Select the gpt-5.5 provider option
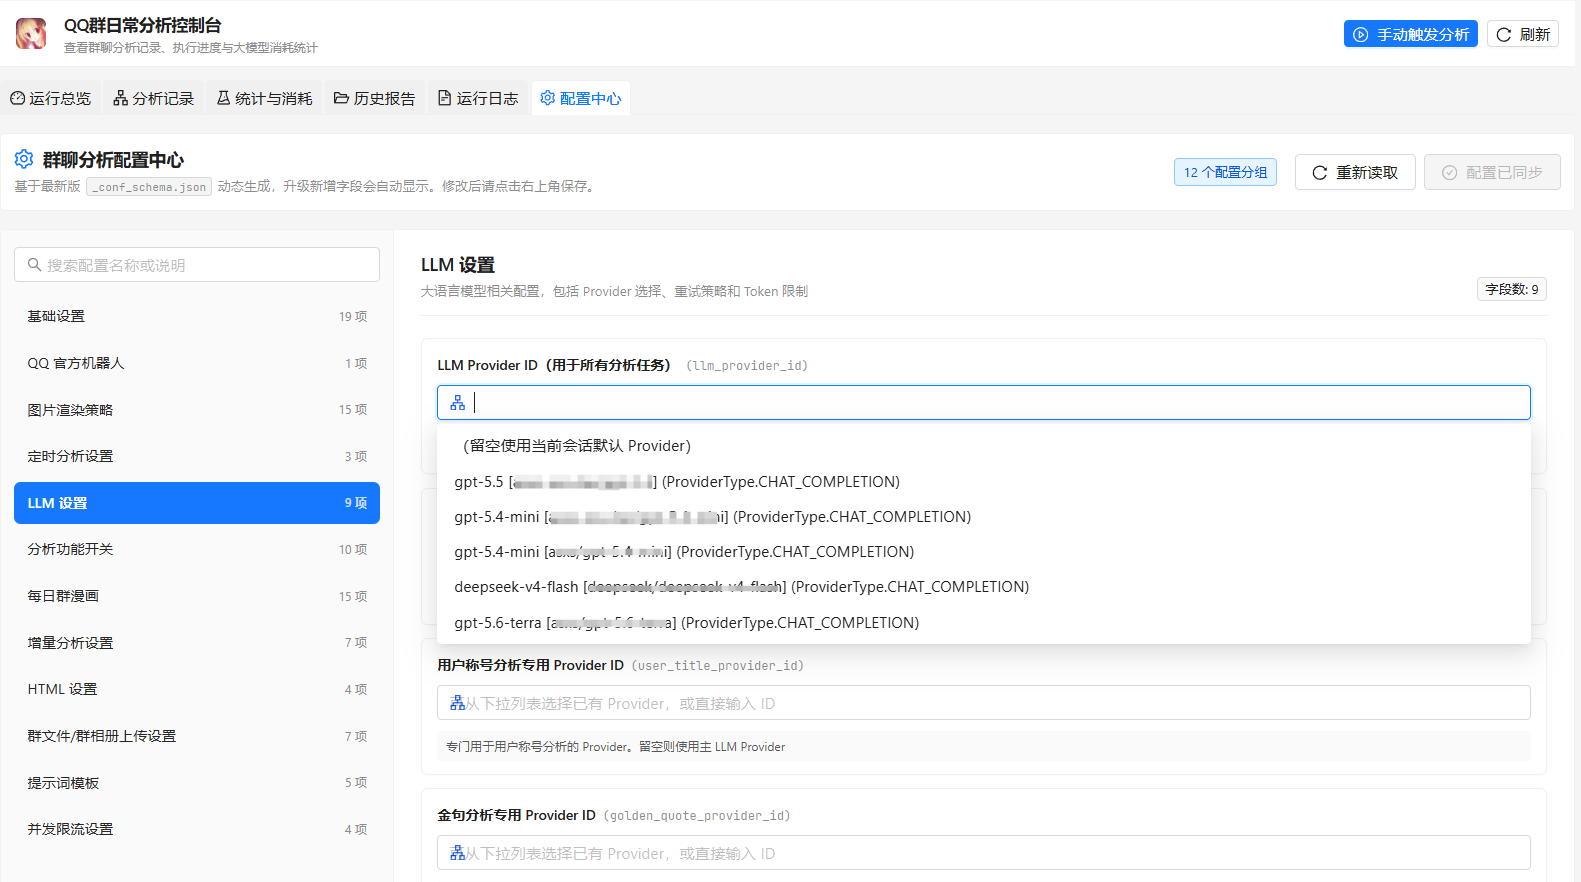Screen dimensions: 1581x882 click(x=984, y=482)
